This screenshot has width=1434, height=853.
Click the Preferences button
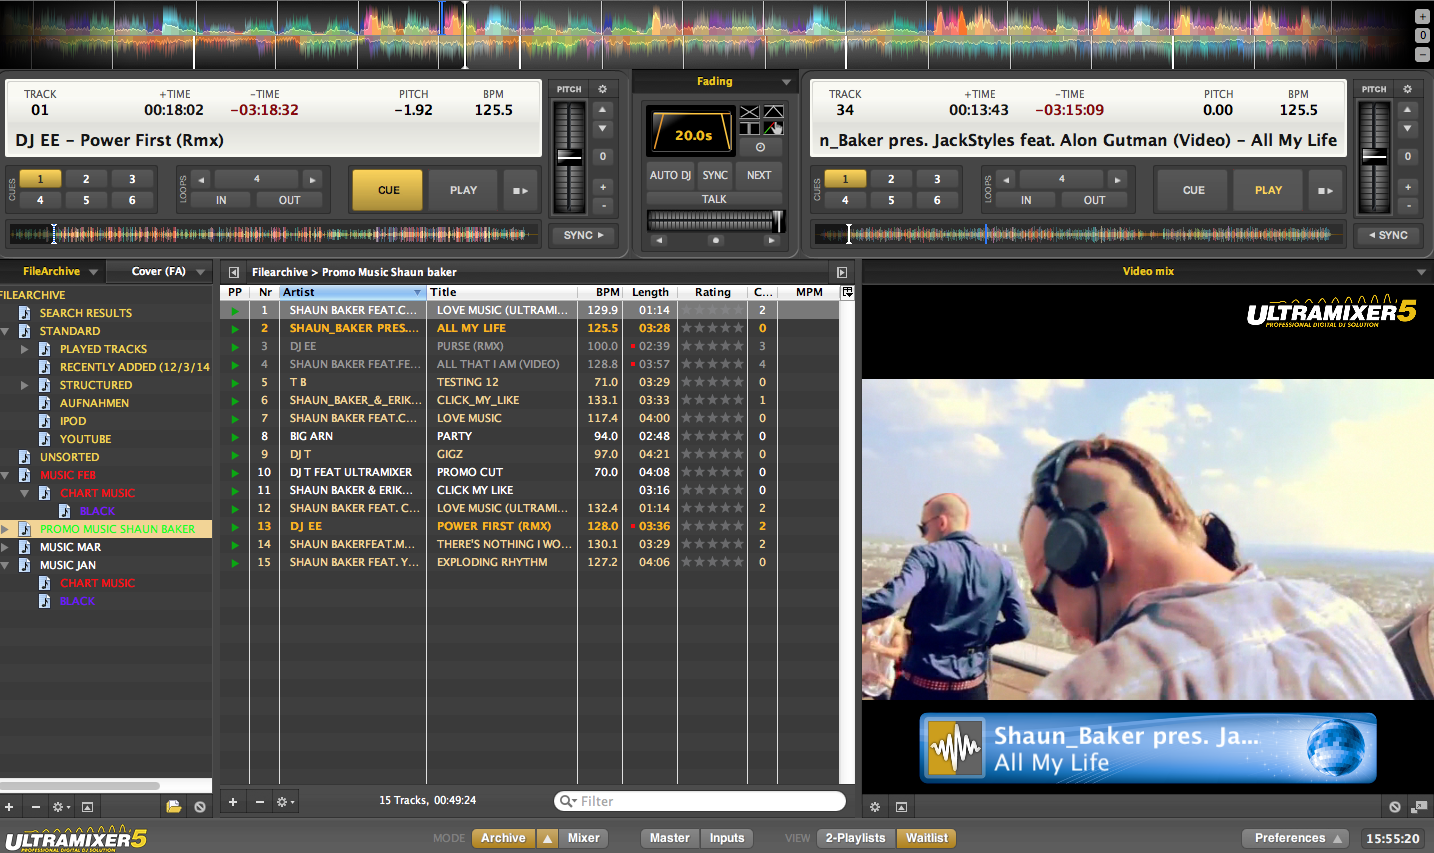point(1289,838)
